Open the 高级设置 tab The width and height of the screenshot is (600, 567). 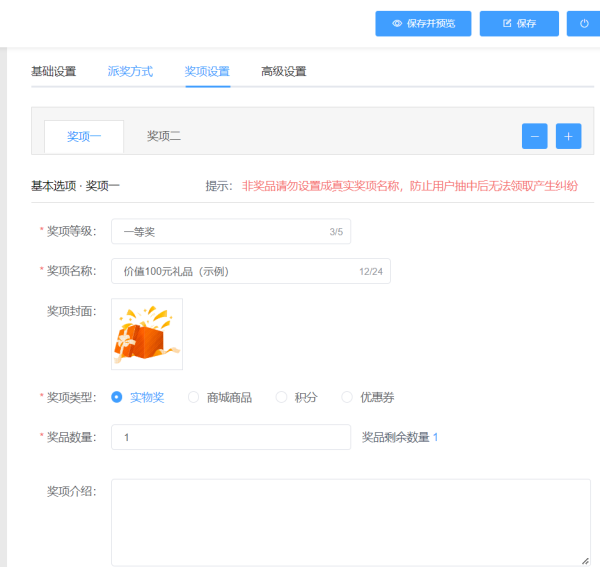tap(283, 71)
